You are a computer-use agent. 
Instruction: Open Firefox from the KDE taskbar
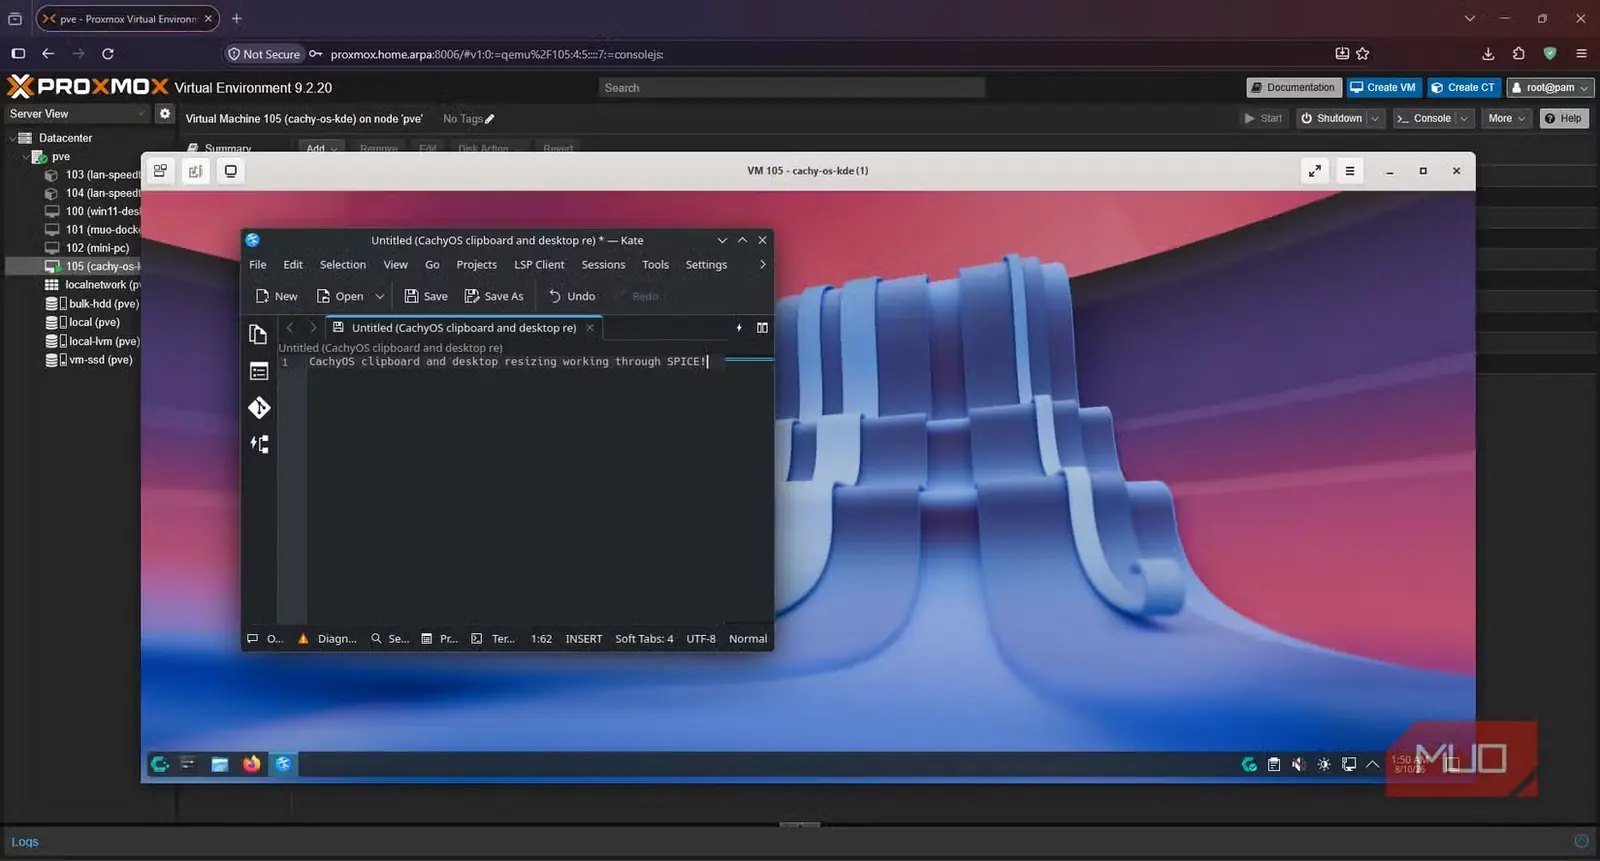(251, 764)
